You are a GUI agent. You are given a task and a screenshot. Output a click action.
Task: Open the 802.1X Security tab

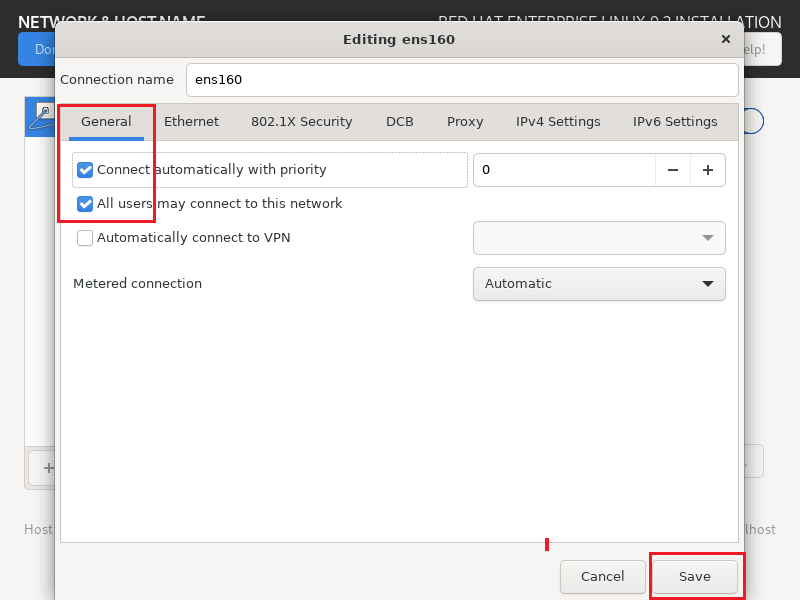pos(302,122)
